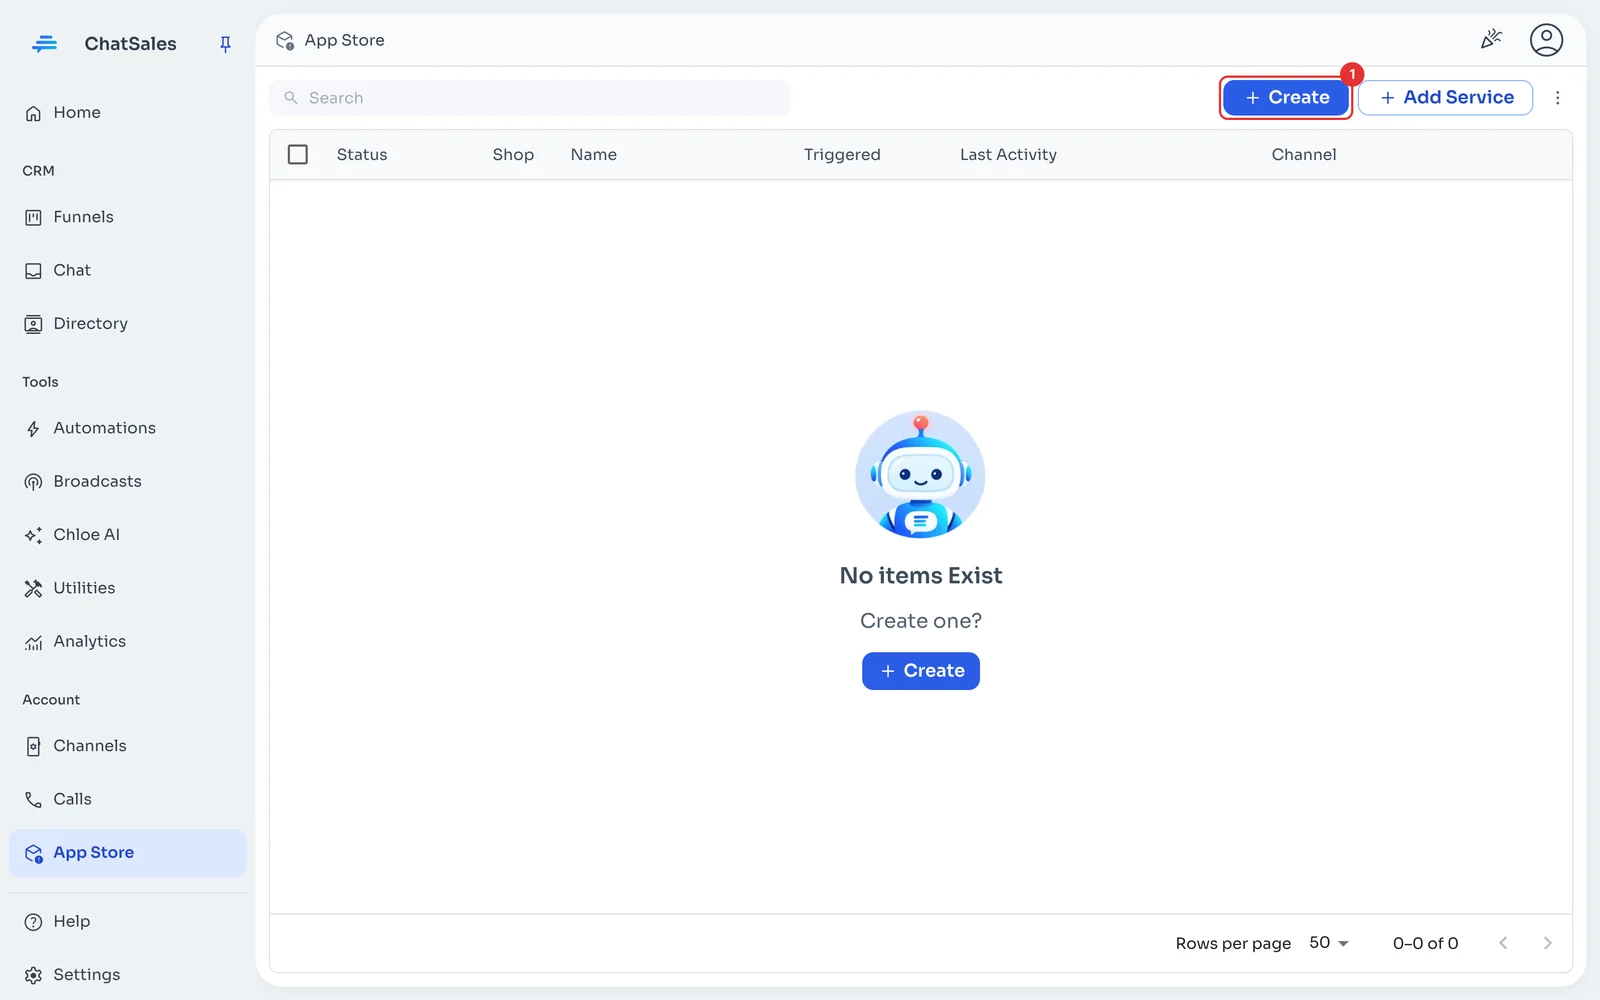The width and height of the screenshot is (1600, 1000).
Task: Toggle the select-all checkbox in table header
Action: tap(298, 155)
